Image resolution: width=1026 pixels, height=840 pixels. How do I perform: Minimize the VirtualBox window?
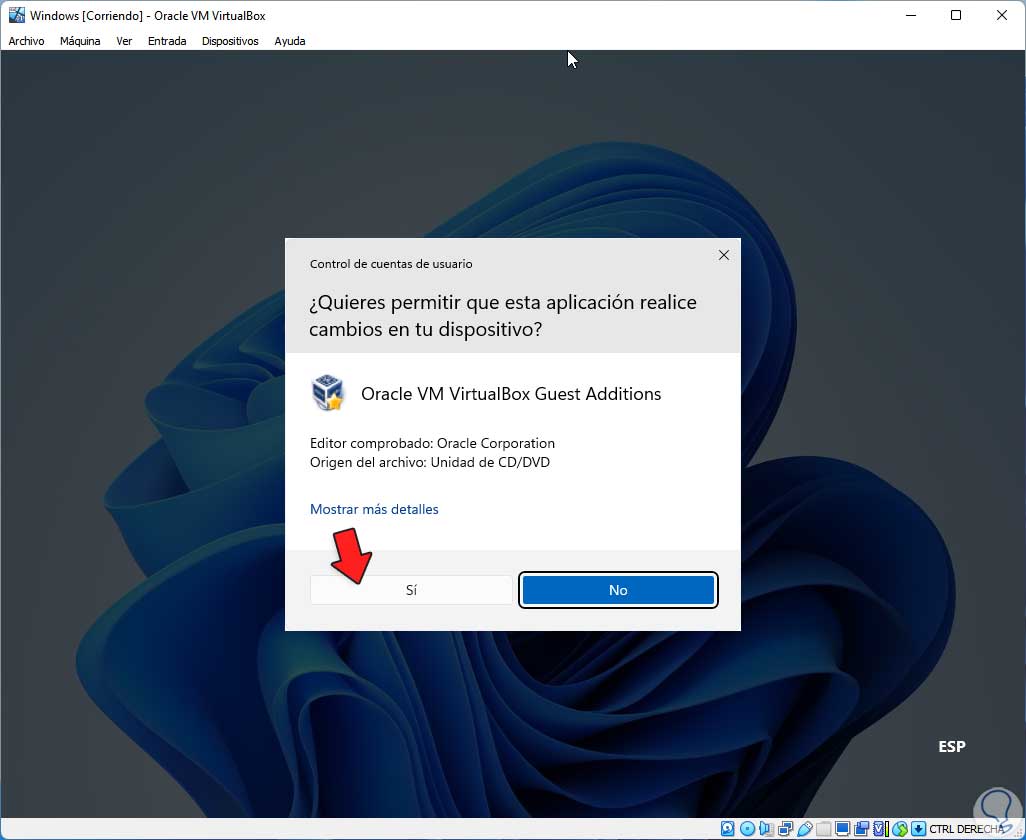click(911, 15)
